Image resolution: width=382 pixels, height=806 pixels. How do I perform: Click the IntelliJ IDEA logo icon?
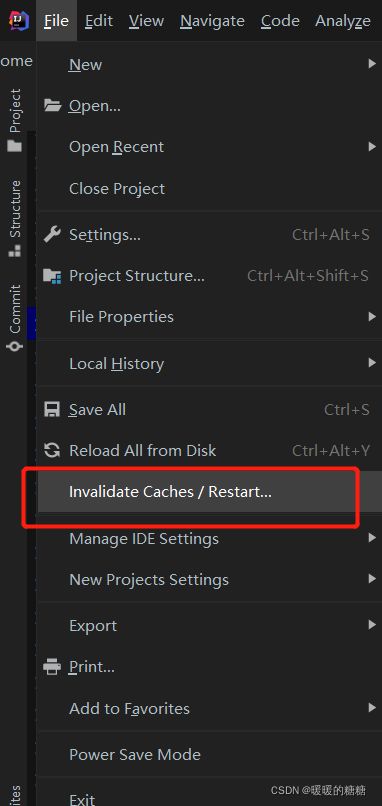point(19,21)
